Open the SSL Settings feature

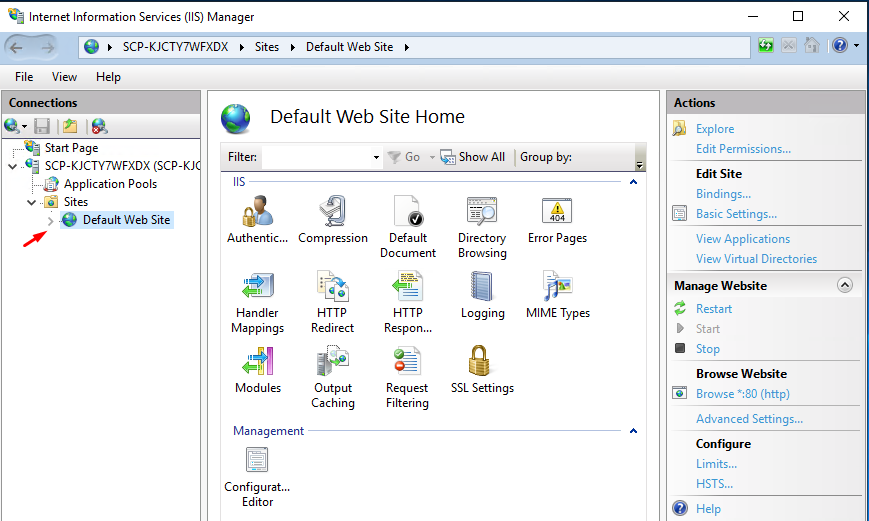point(482,370)
